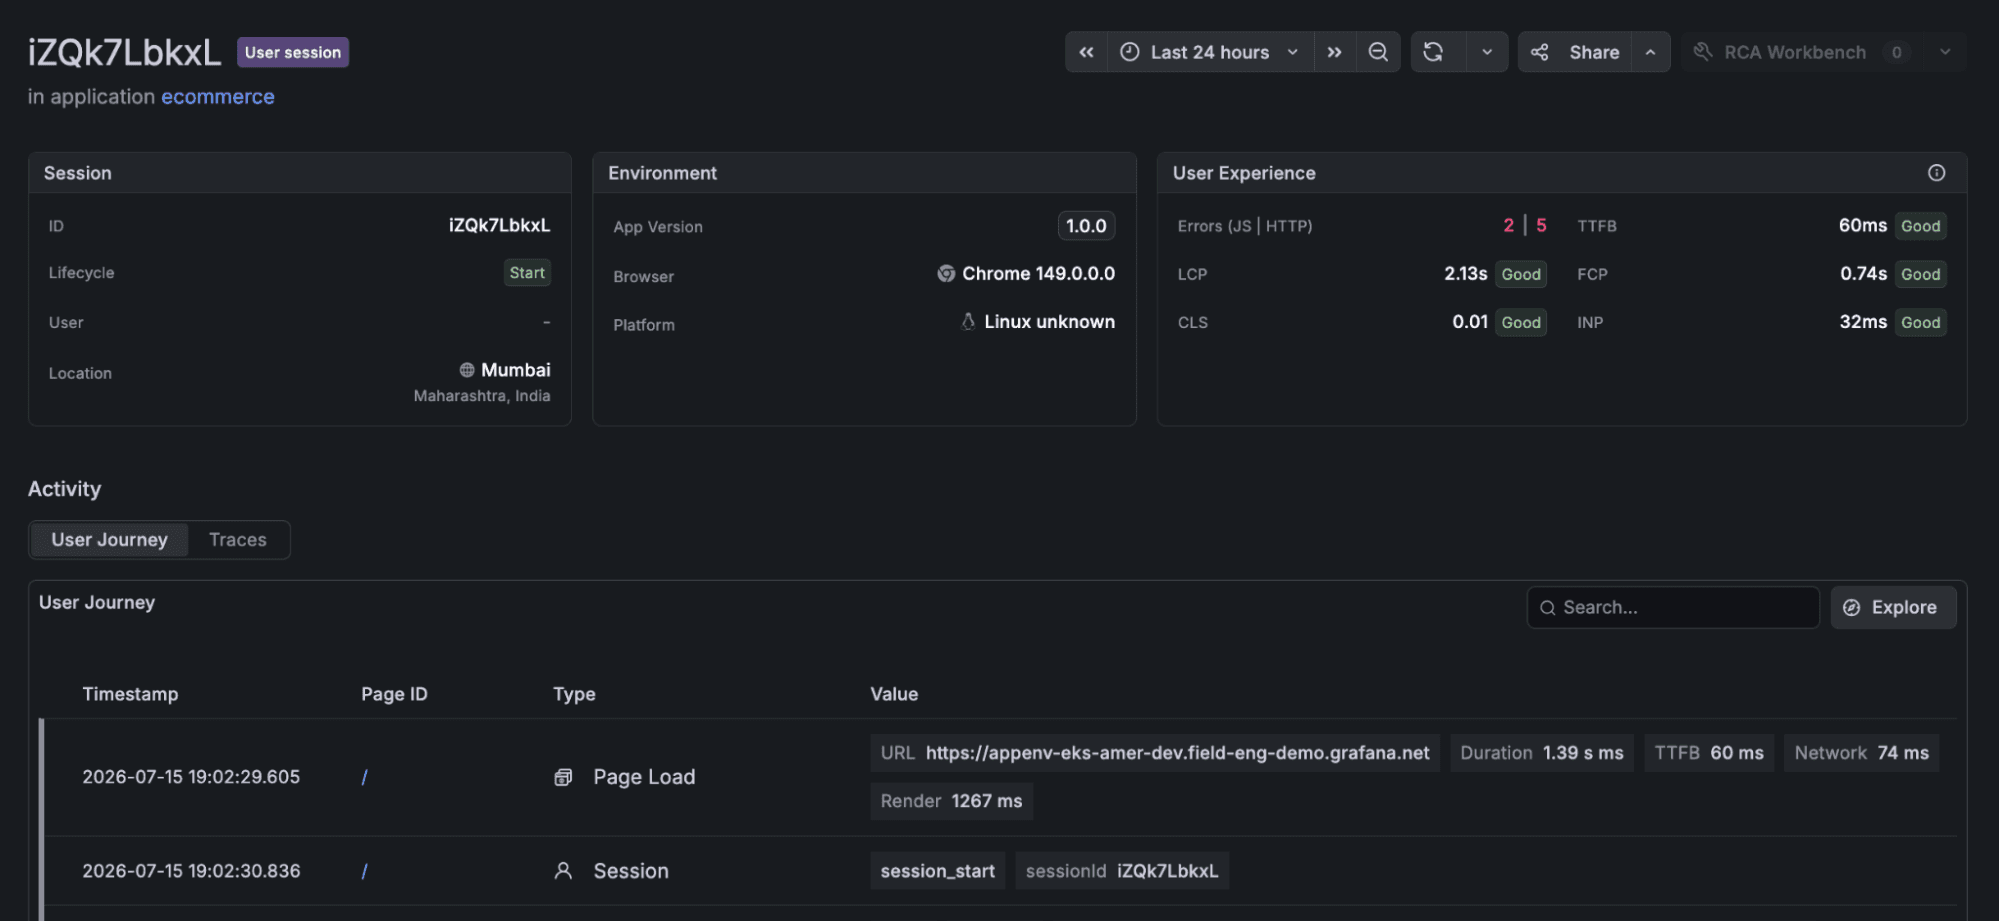Click the clock icon in time picker
Screen dimensions: 1999x922
click(x=1130, y=52)
